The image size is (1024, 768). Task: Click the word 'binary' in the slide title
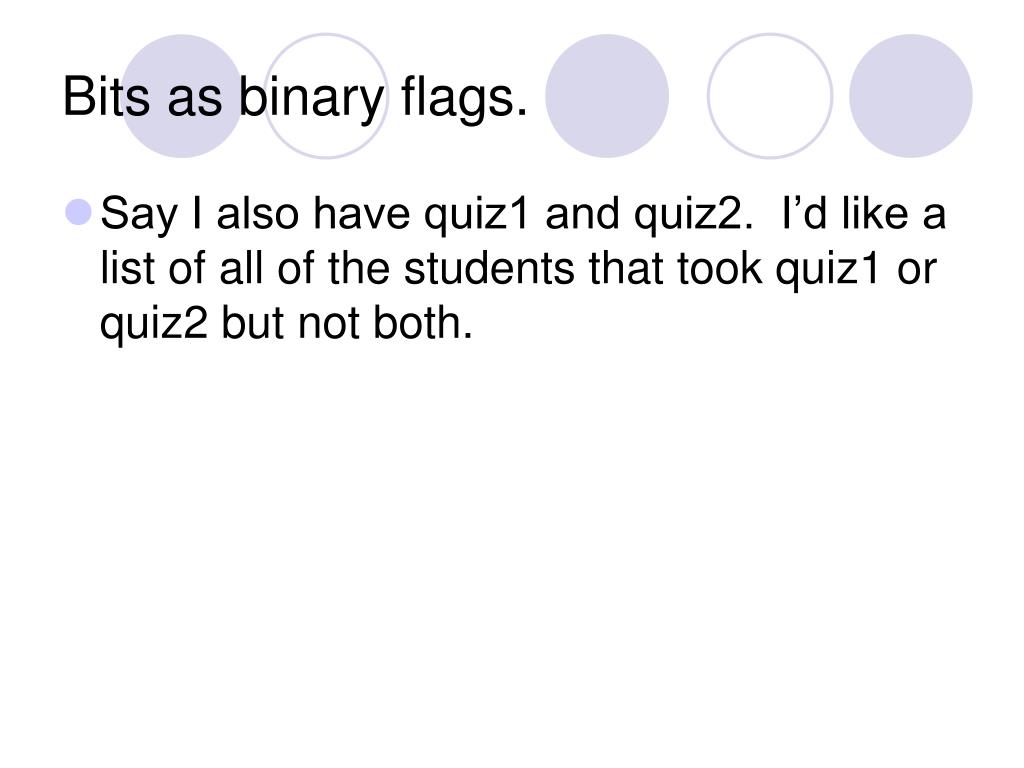coord(311,99)
